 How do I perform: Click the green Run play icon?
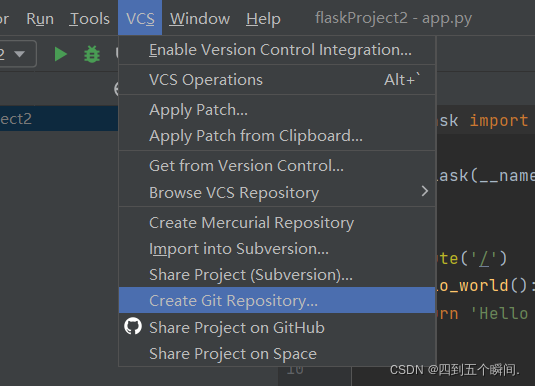click(61, 54)
